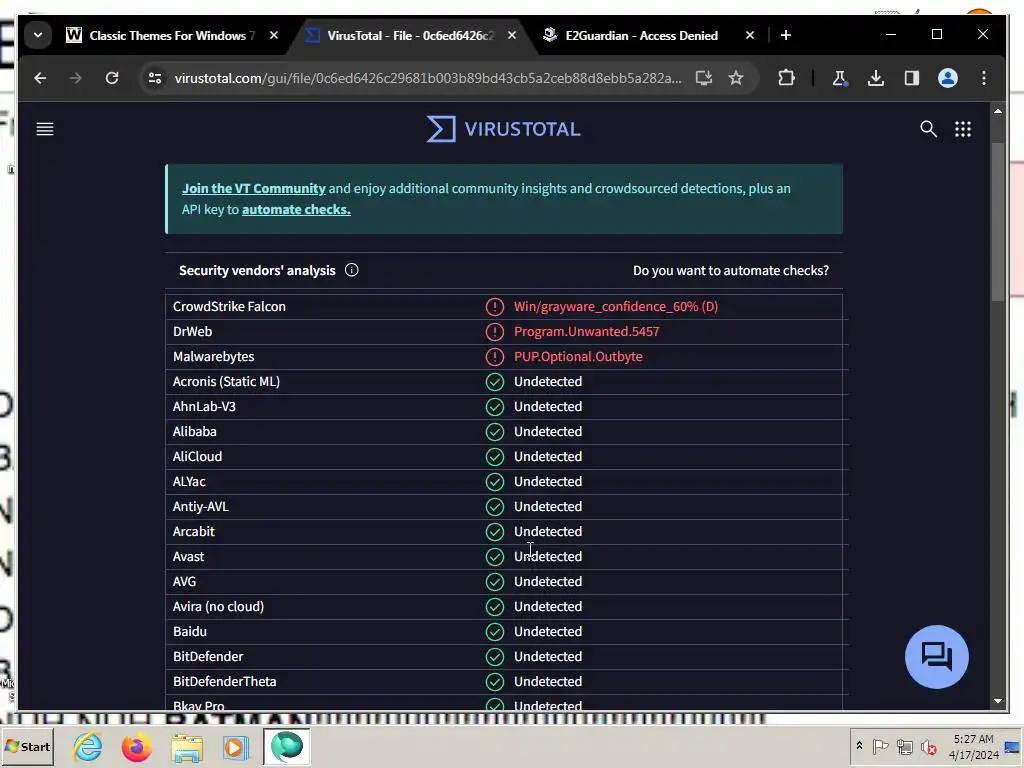This screenshot has height=768, width=1024.
Task: Open Windows Explorer folder on taskbar
Action: tap(187, 748)
